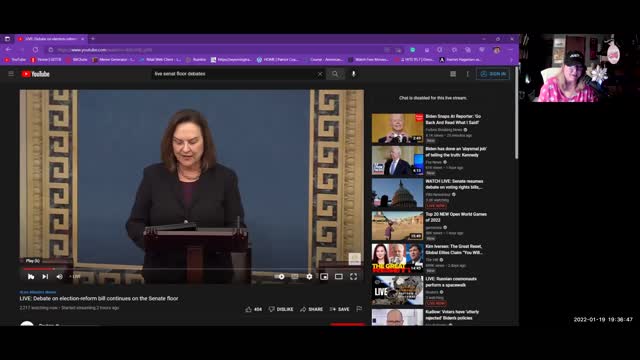Screen dimensions: 640x360
Task: Start voice search with the microphone
Action: [354, 74]
